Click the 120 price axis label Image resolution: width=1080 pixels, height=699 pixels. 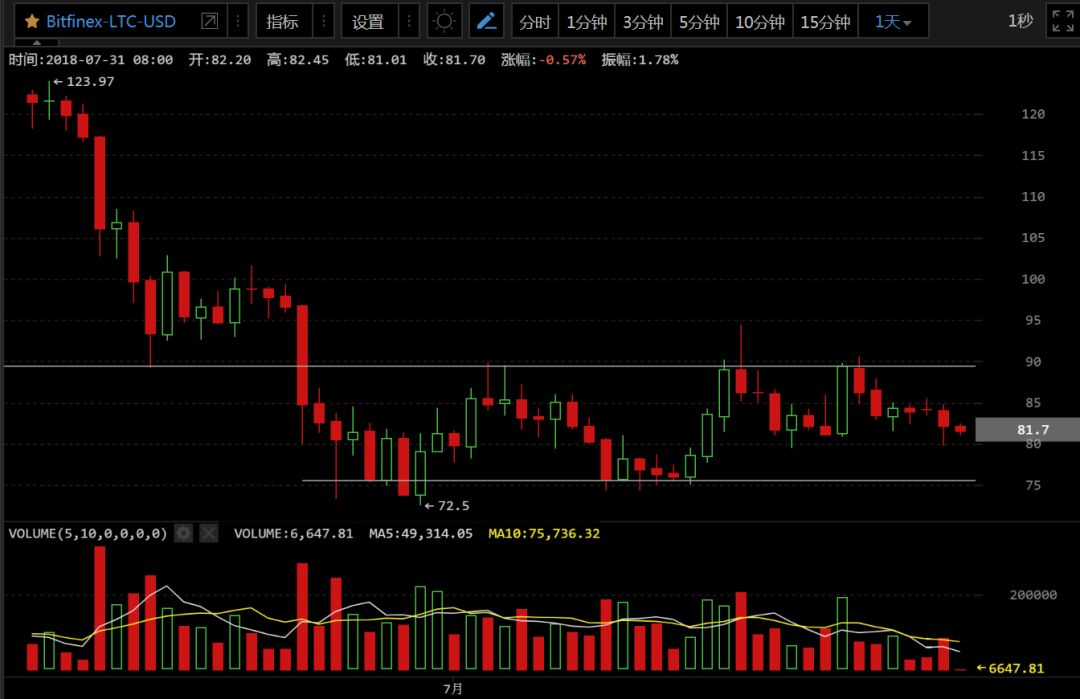[1033, 114]
